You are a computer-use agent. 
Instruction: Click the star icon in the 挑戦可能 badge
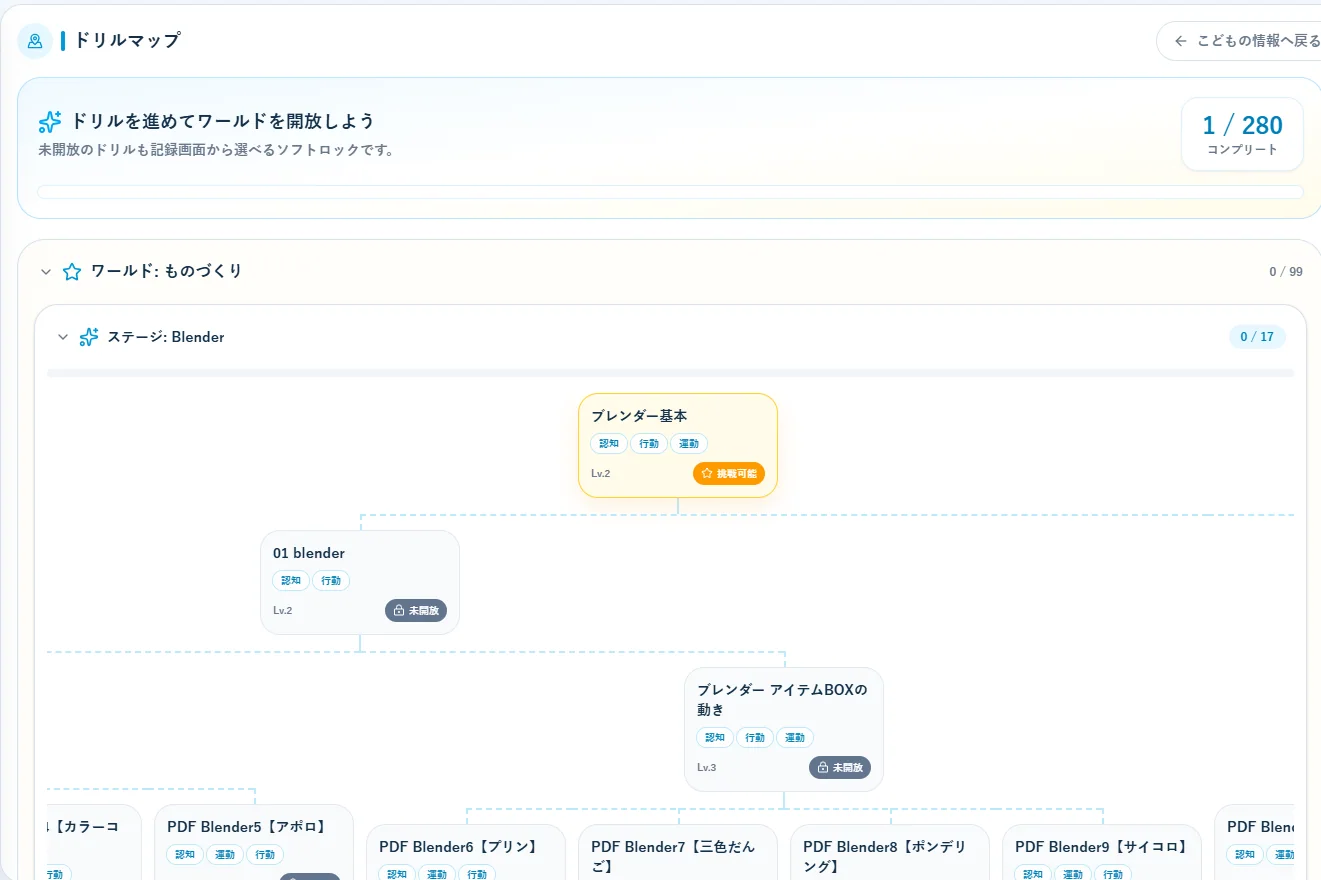pos(707,473)
